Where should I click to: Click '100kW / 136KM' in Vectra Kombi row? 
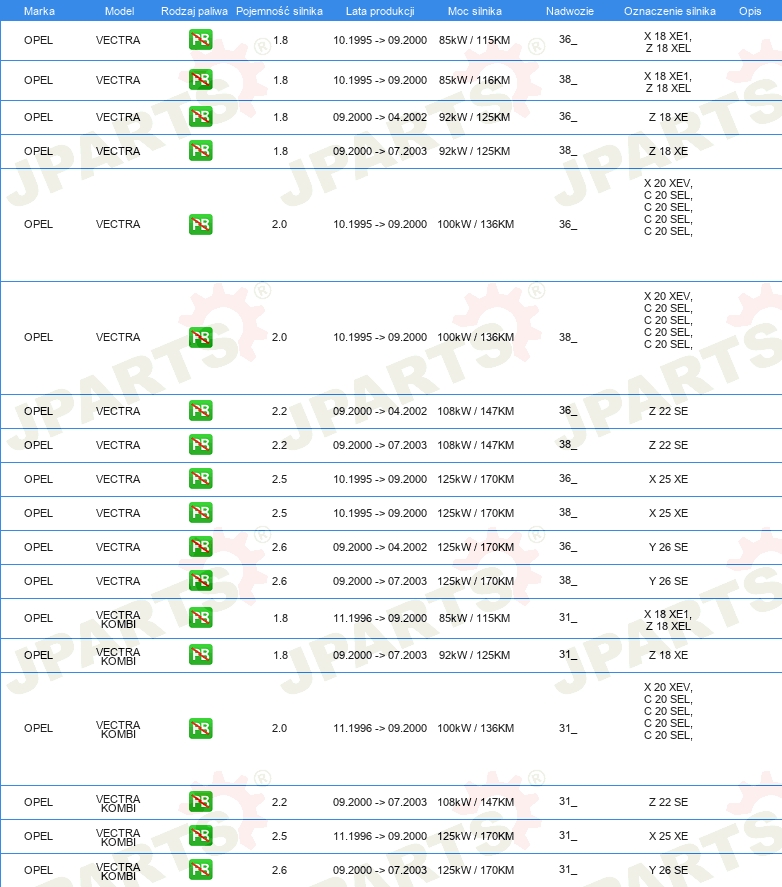[475, 728]
